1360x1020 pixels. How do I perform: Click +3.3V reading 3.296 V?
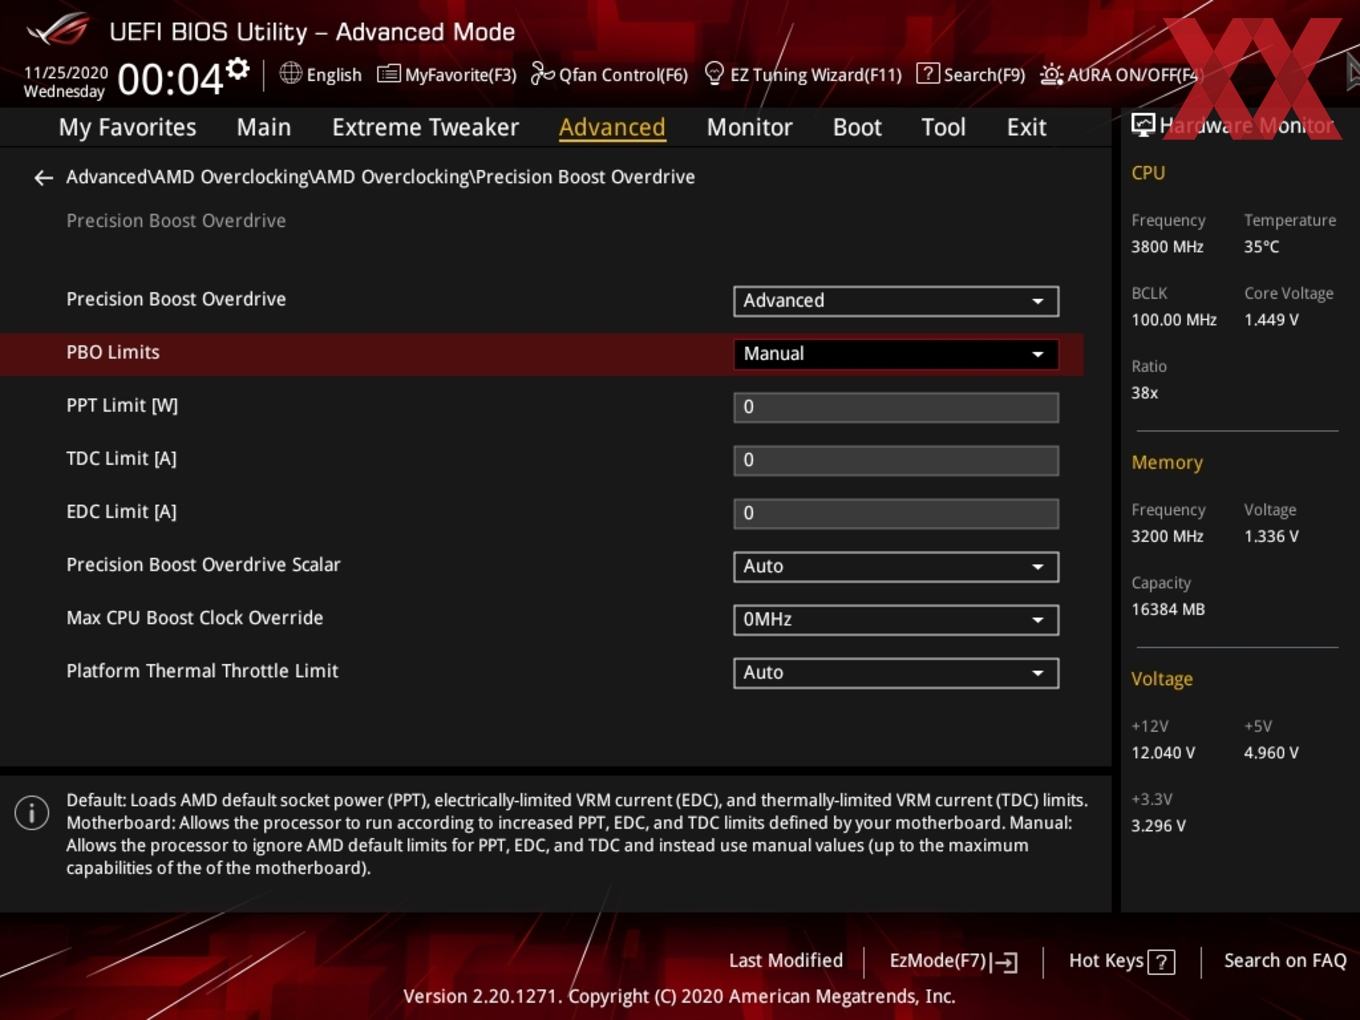[x=1158, y=826]
